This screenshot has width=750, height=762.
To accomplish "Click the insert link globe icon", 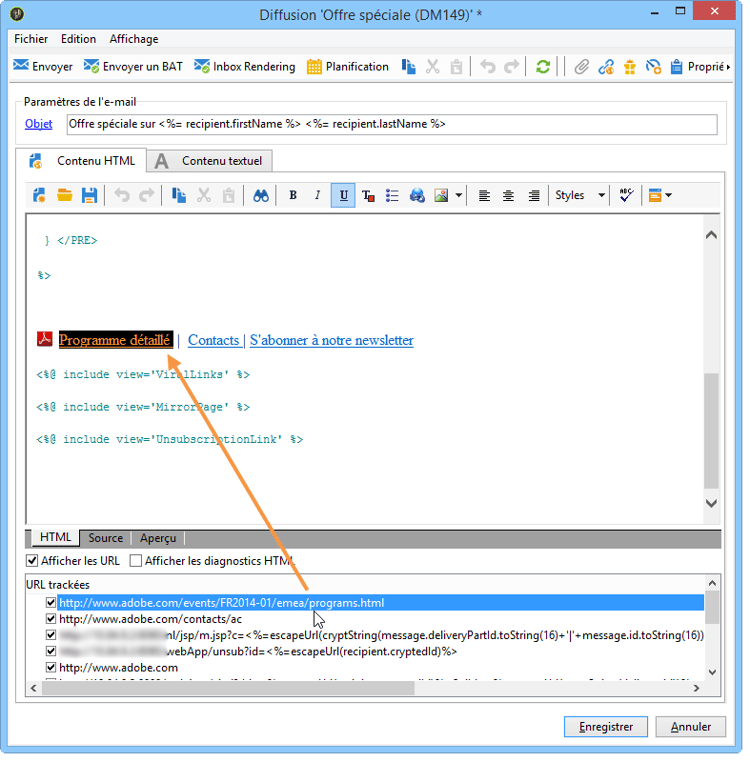I will [417, 195].
